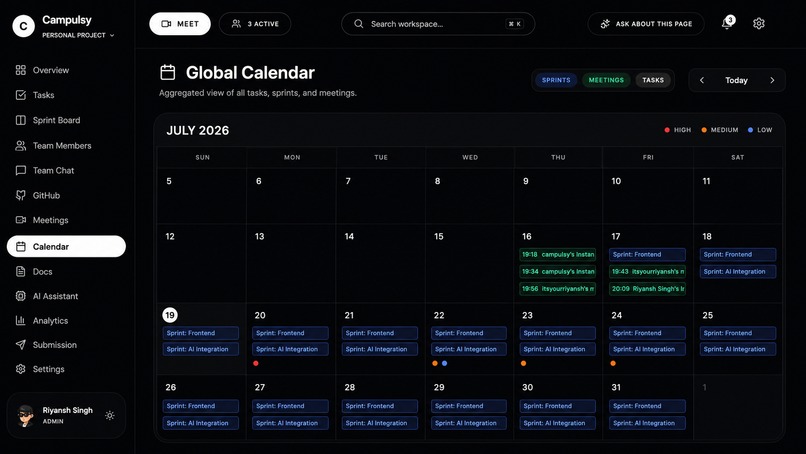The width and height of the screenshot is (806, 454).
Task: Open the AI Assistant chip icon
Action: (21, 296)
